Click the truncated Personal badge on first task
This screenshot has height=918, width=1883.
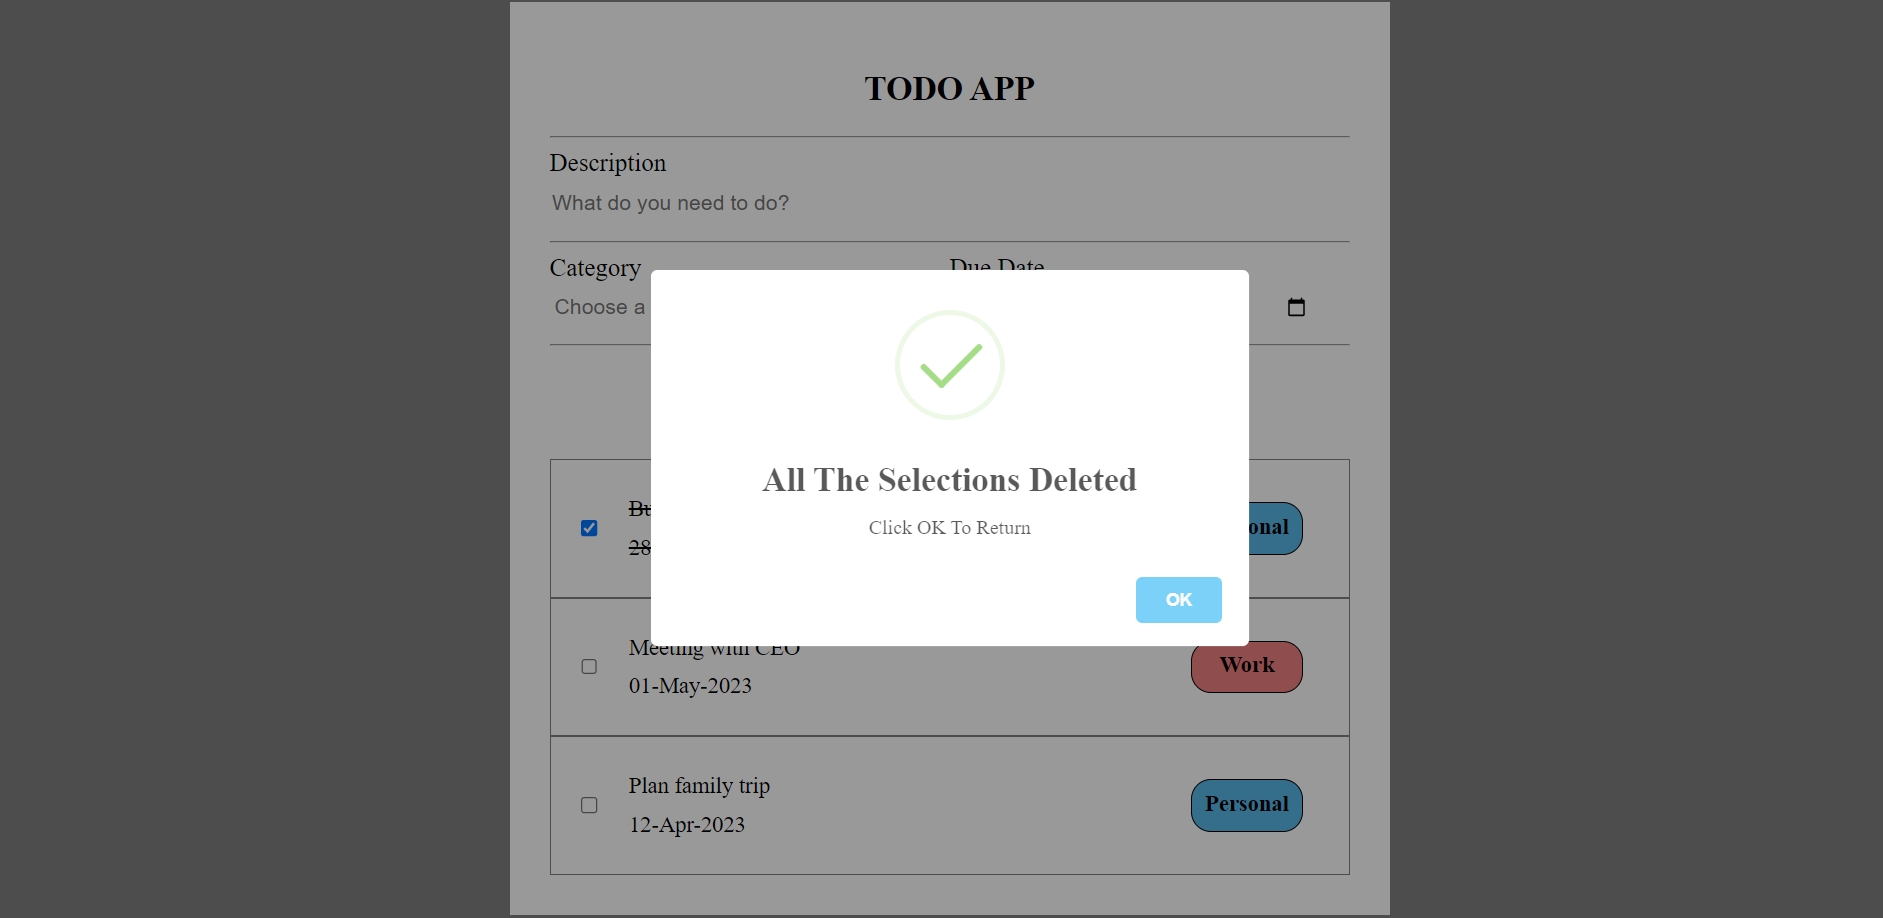[1268, 528]
